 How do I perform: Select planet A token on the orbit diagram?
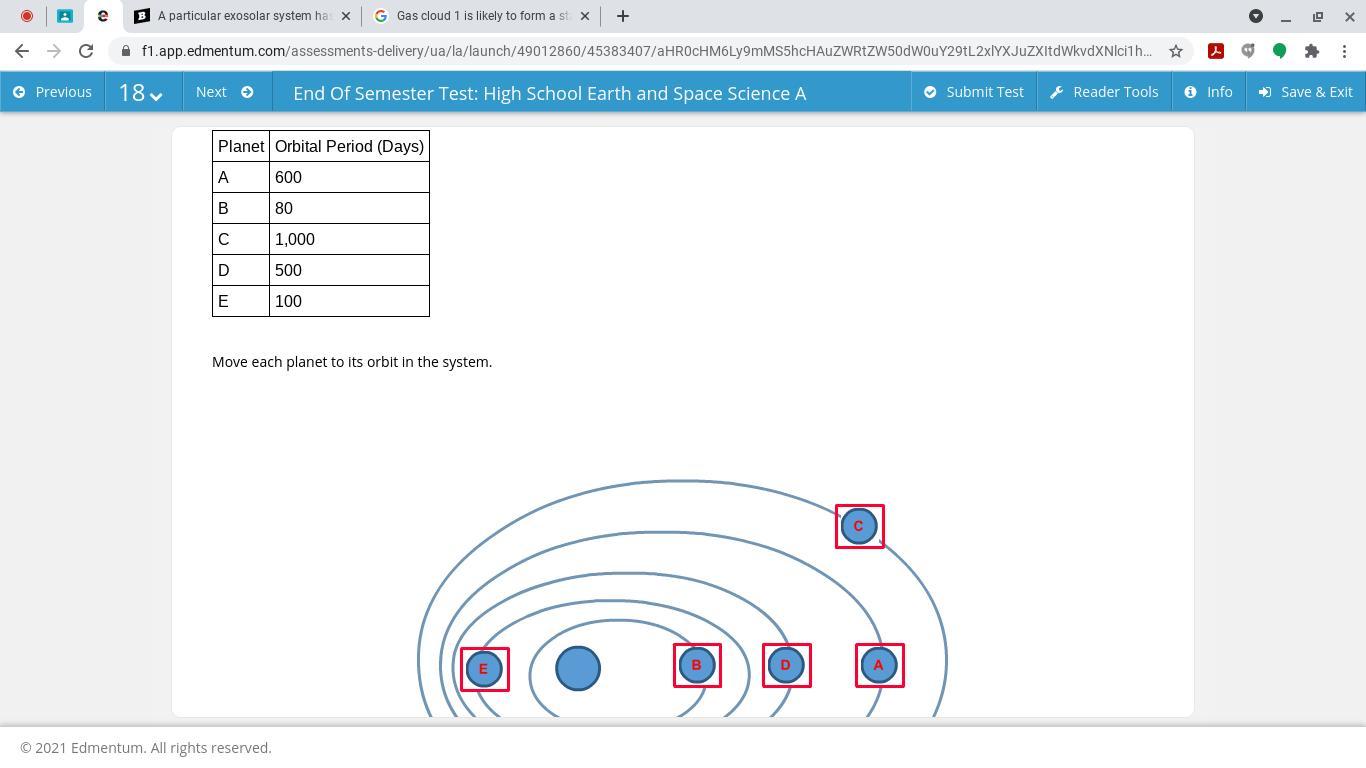(x=879, y=665)
